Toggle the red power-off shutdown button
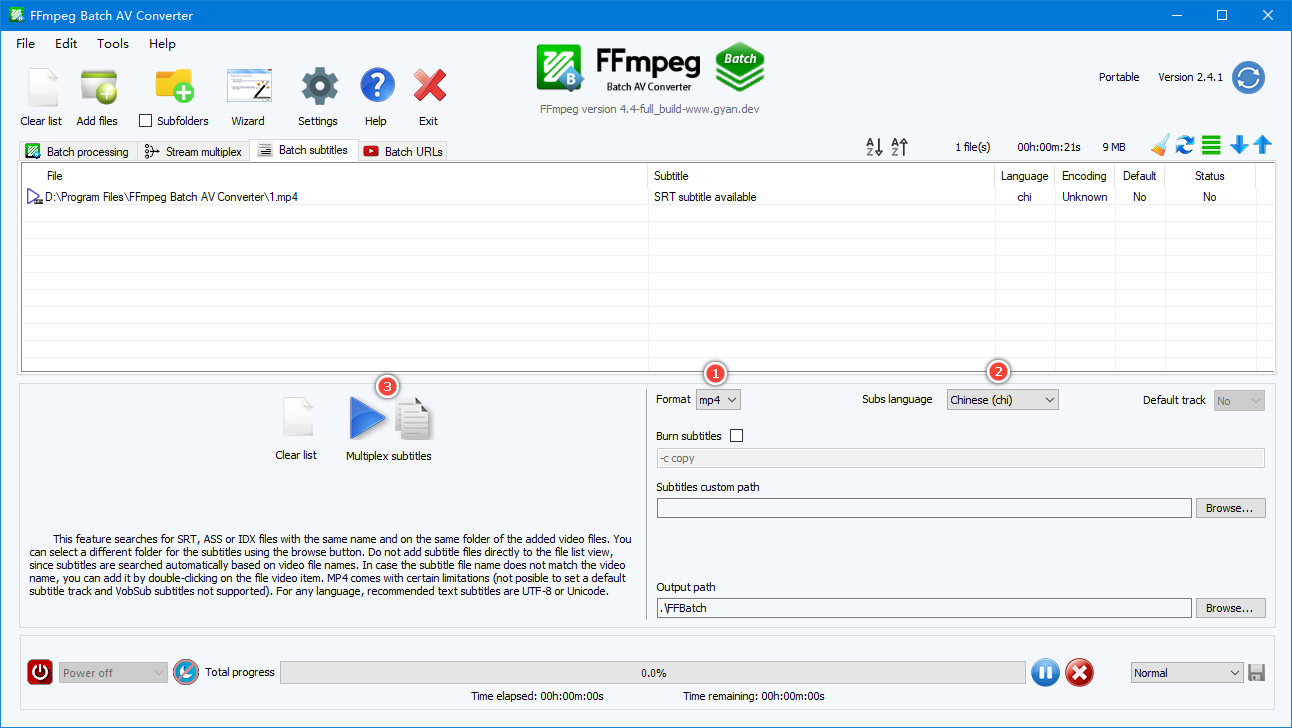Image resolution: width=1292 pixels, height=728 pixels. click(40, 673)
